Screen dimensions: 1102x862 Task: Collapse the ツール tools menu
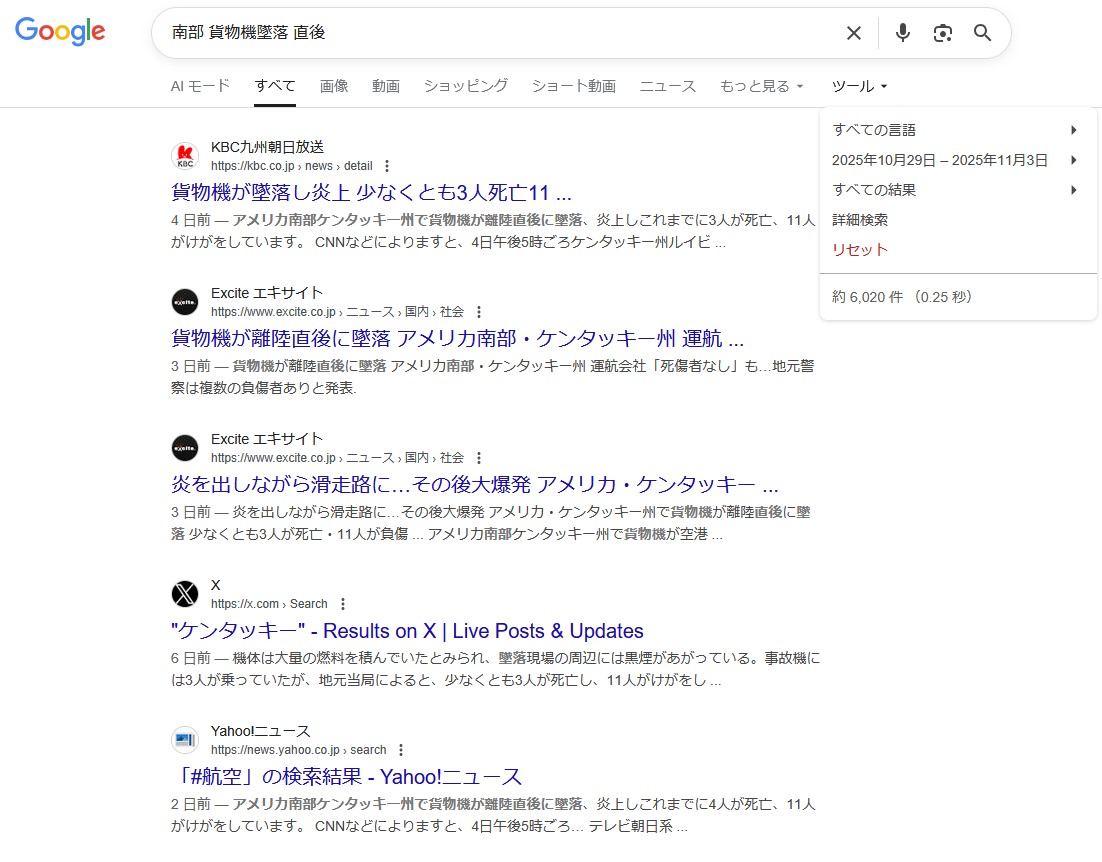859,86
